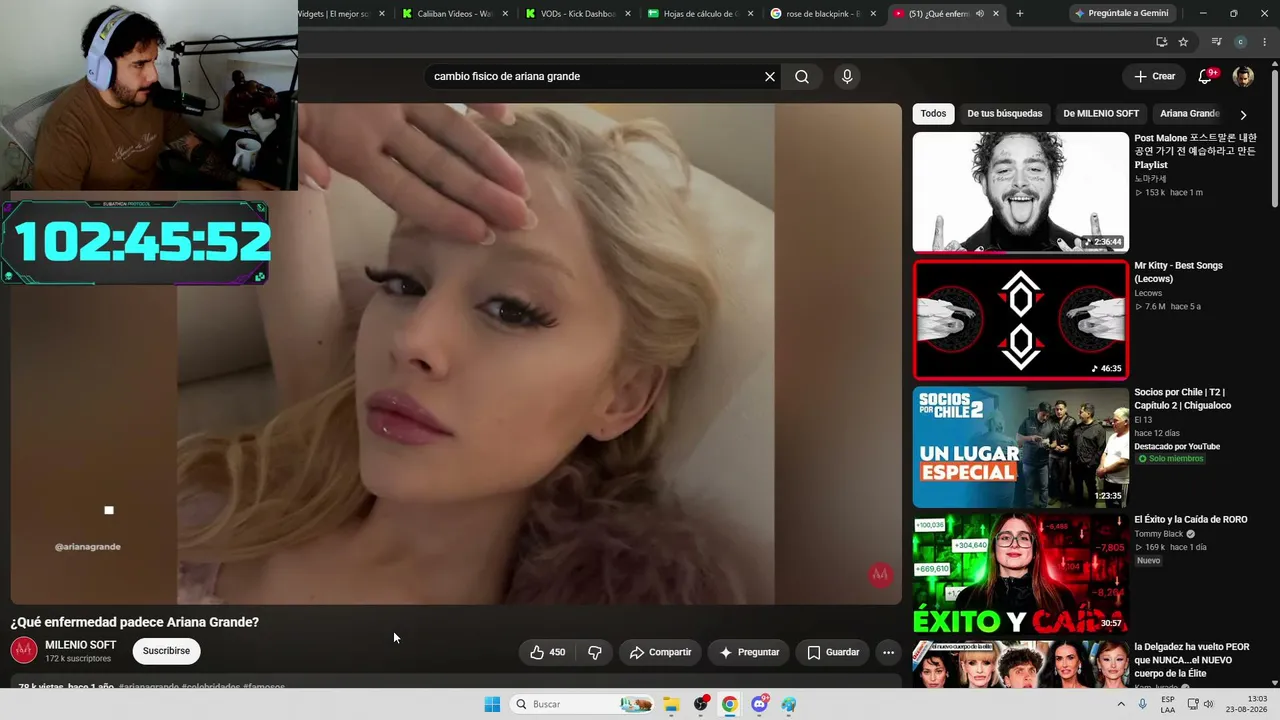Viewport: 1280px width, 720px height.
Task: Like the video with 450 likes
Action: pyautogui.click(x=548, y=652)
